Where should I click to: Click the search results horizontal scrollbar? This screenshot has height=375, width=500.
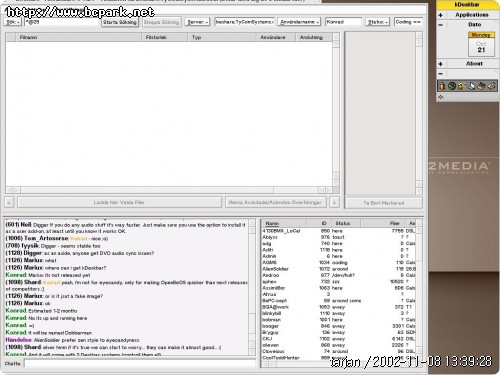(x=169, y=190)
